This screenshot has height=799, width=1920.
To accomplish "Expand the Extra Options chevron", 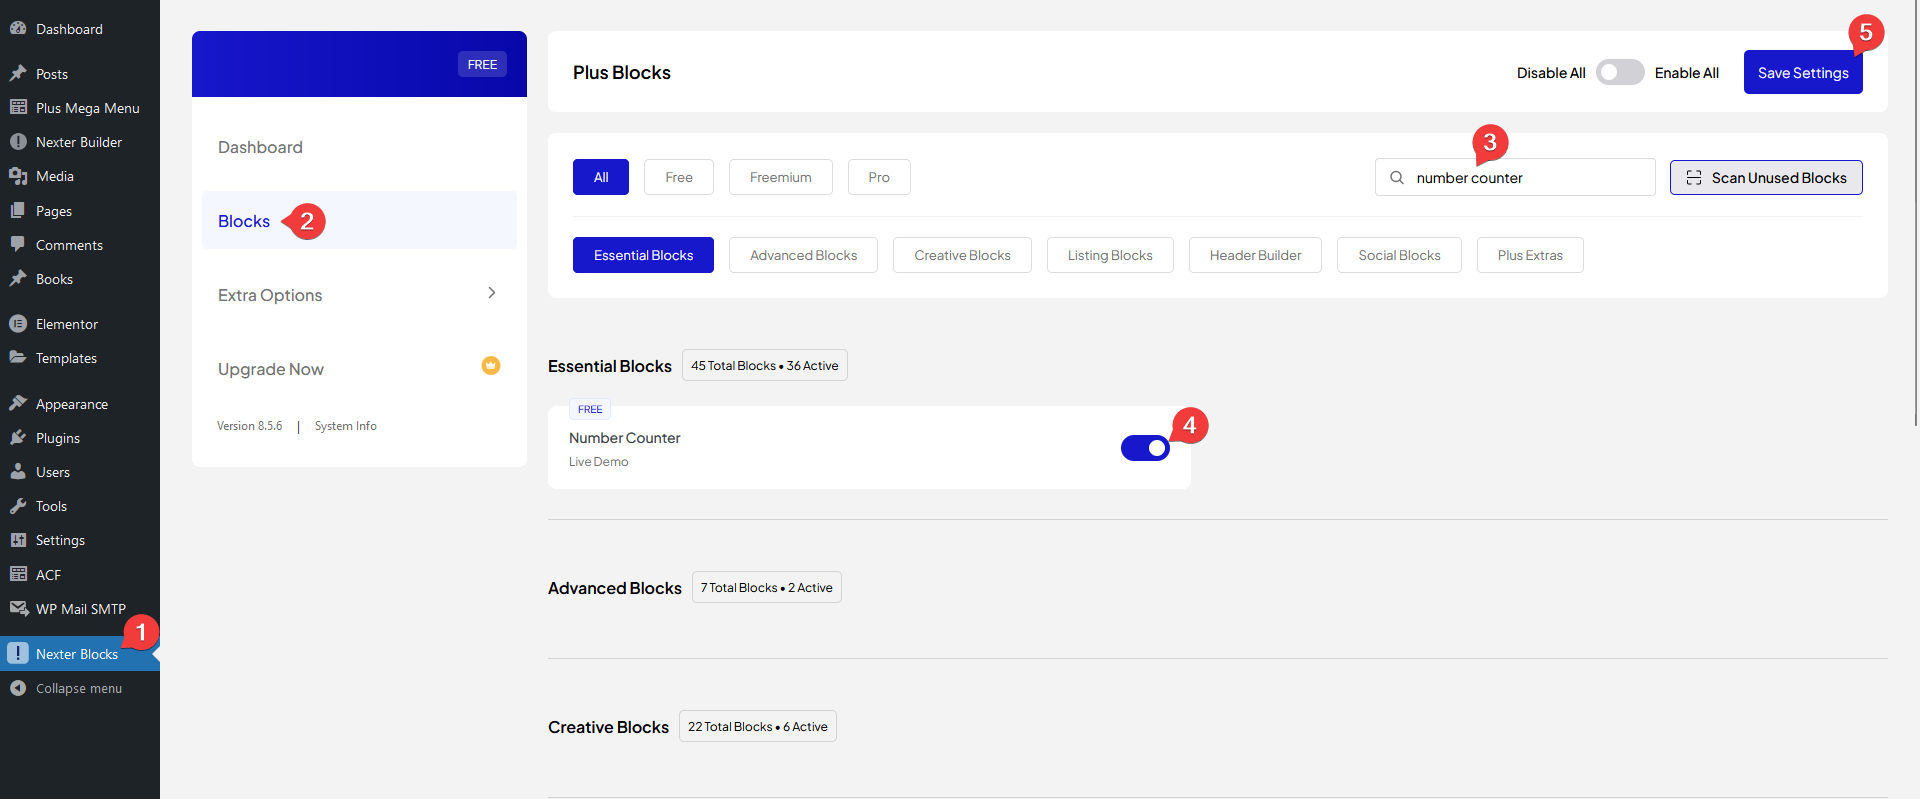I will click(491, 293).
